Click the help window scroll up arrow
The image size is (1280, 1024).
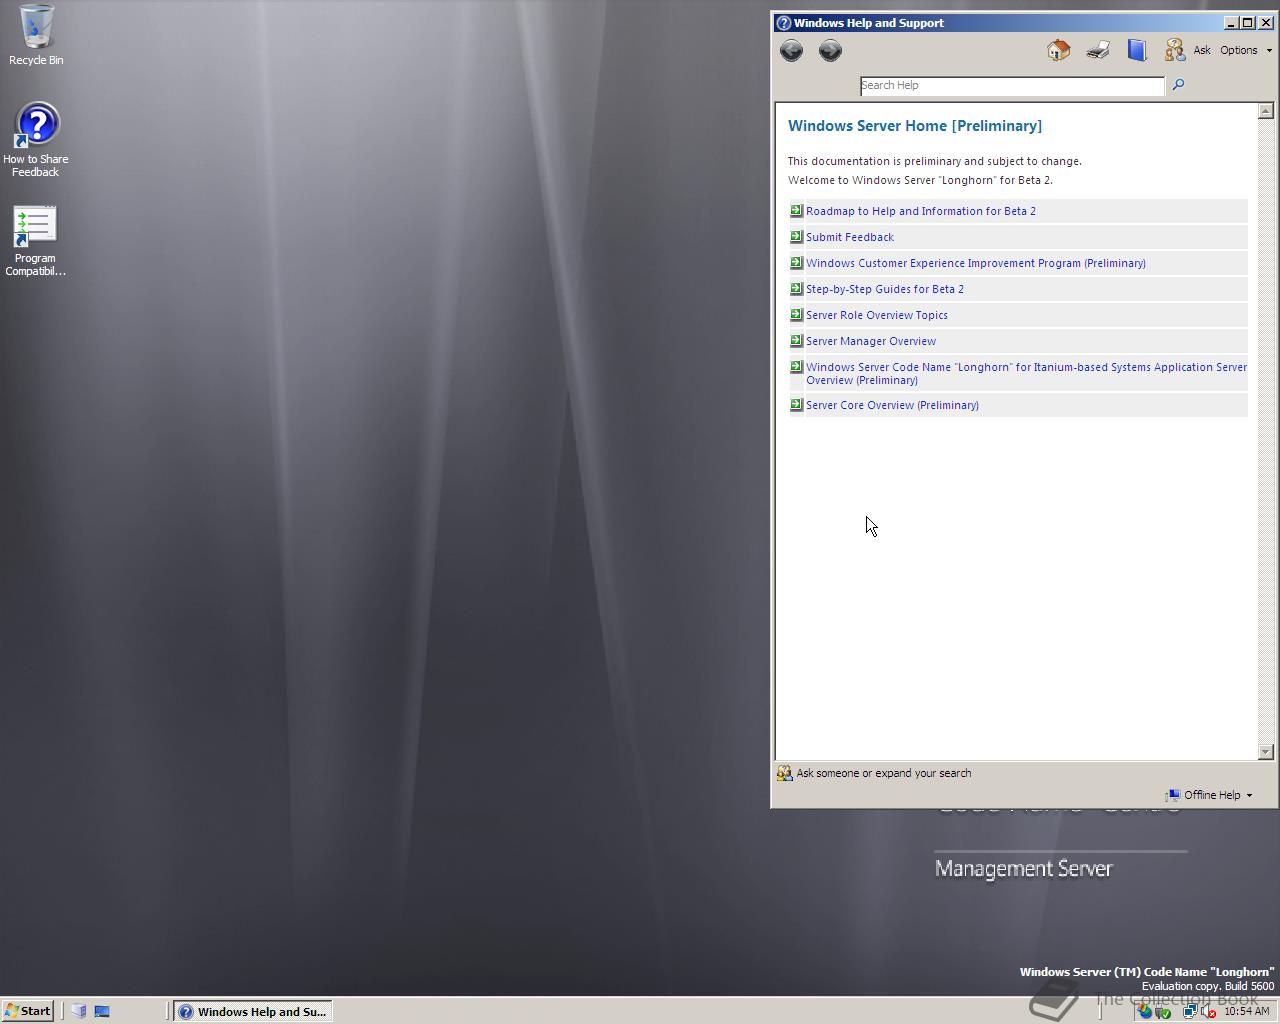click(1265, 111)
